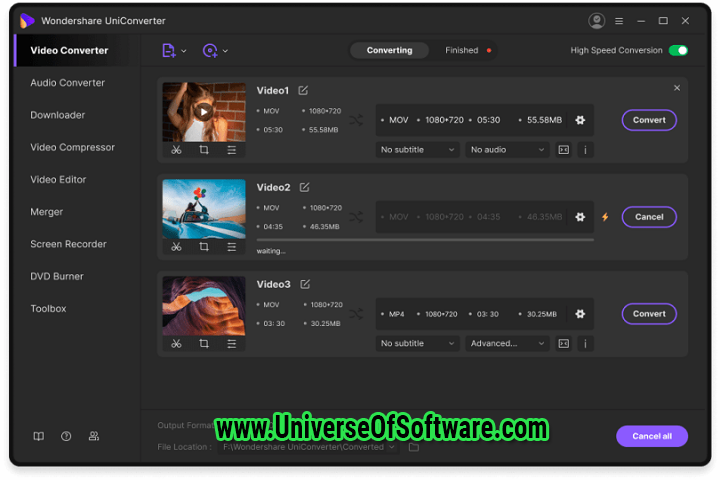Click the trim scissors icon for Video2
The width and height of the screenshot is (720, 480).
[x=176, y=247]
